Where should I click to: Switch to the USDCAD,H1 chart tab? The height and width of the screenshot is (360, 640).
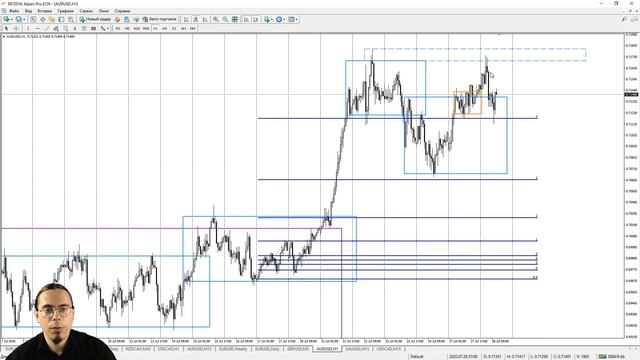pos(169,349)
